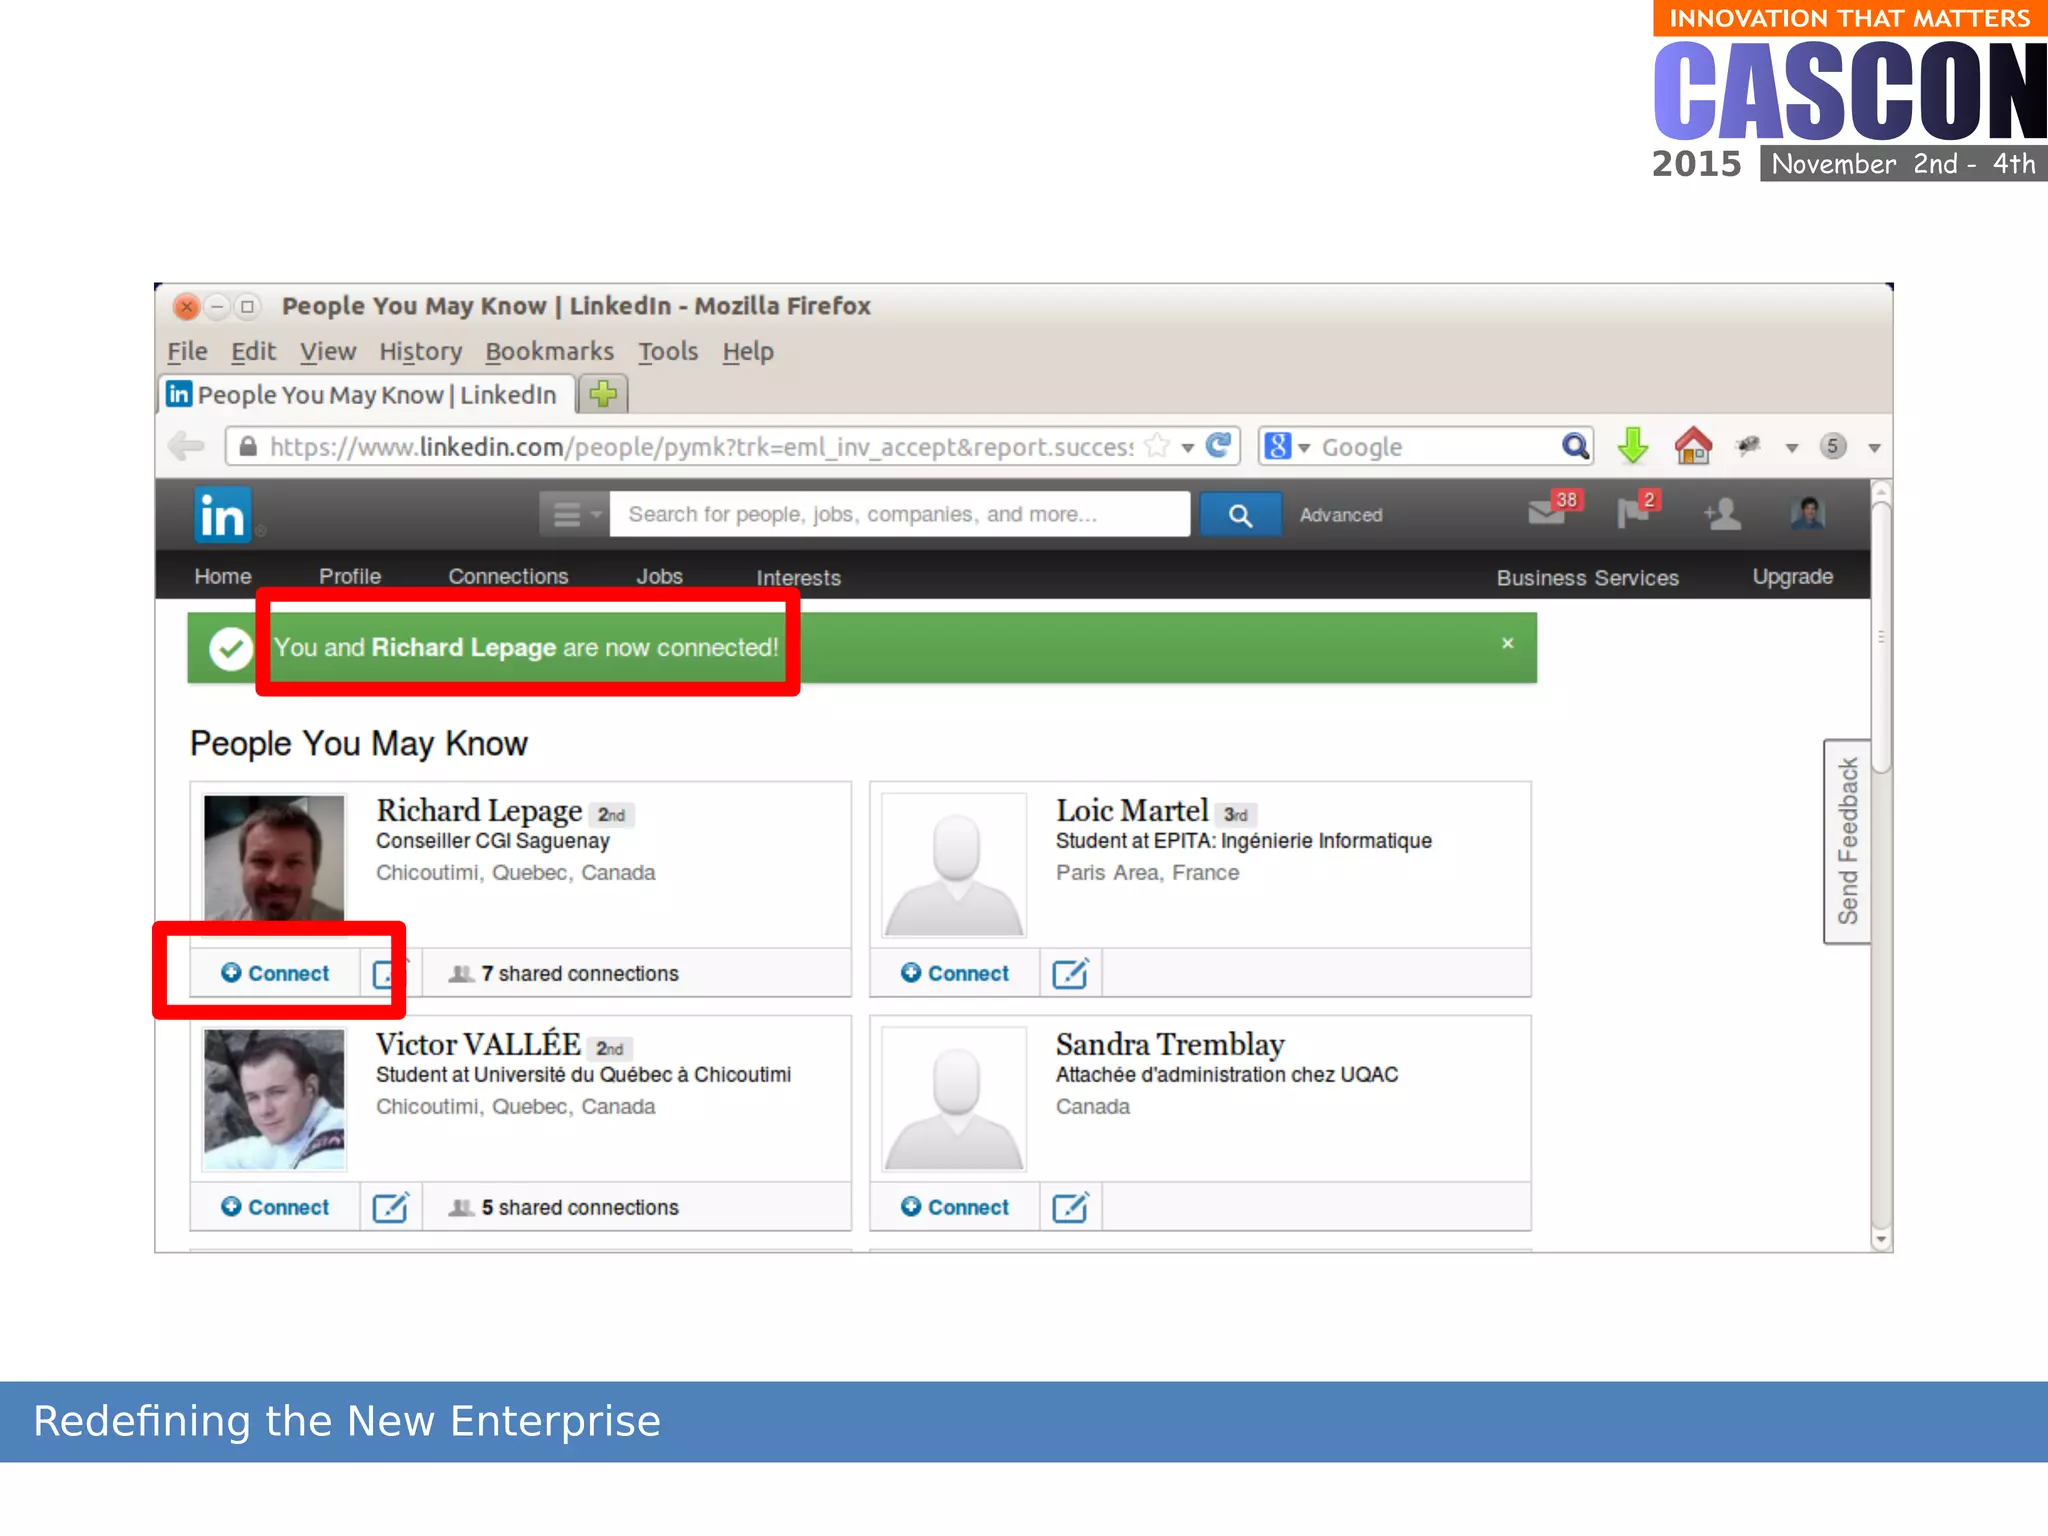
Task: Click the LinkedIn search input field
Action: (x=898, y=515)
